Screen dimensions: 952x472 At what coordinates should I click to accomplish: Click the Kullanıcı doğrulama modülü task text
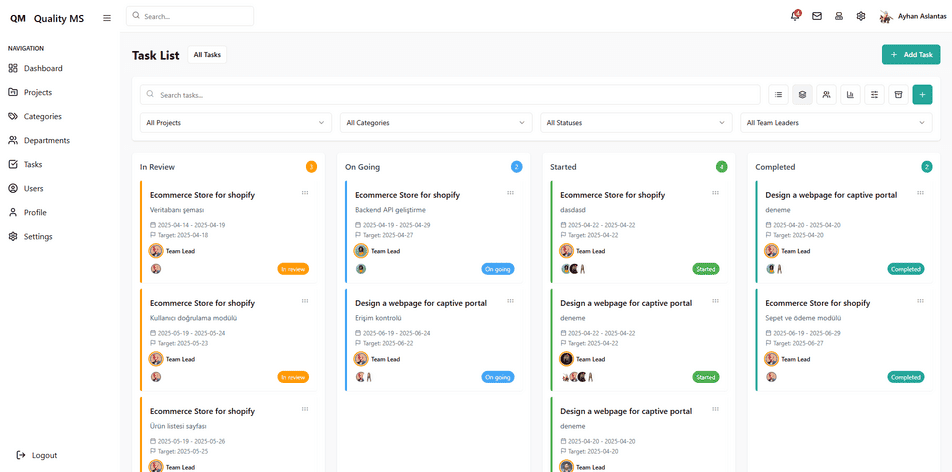193,318
